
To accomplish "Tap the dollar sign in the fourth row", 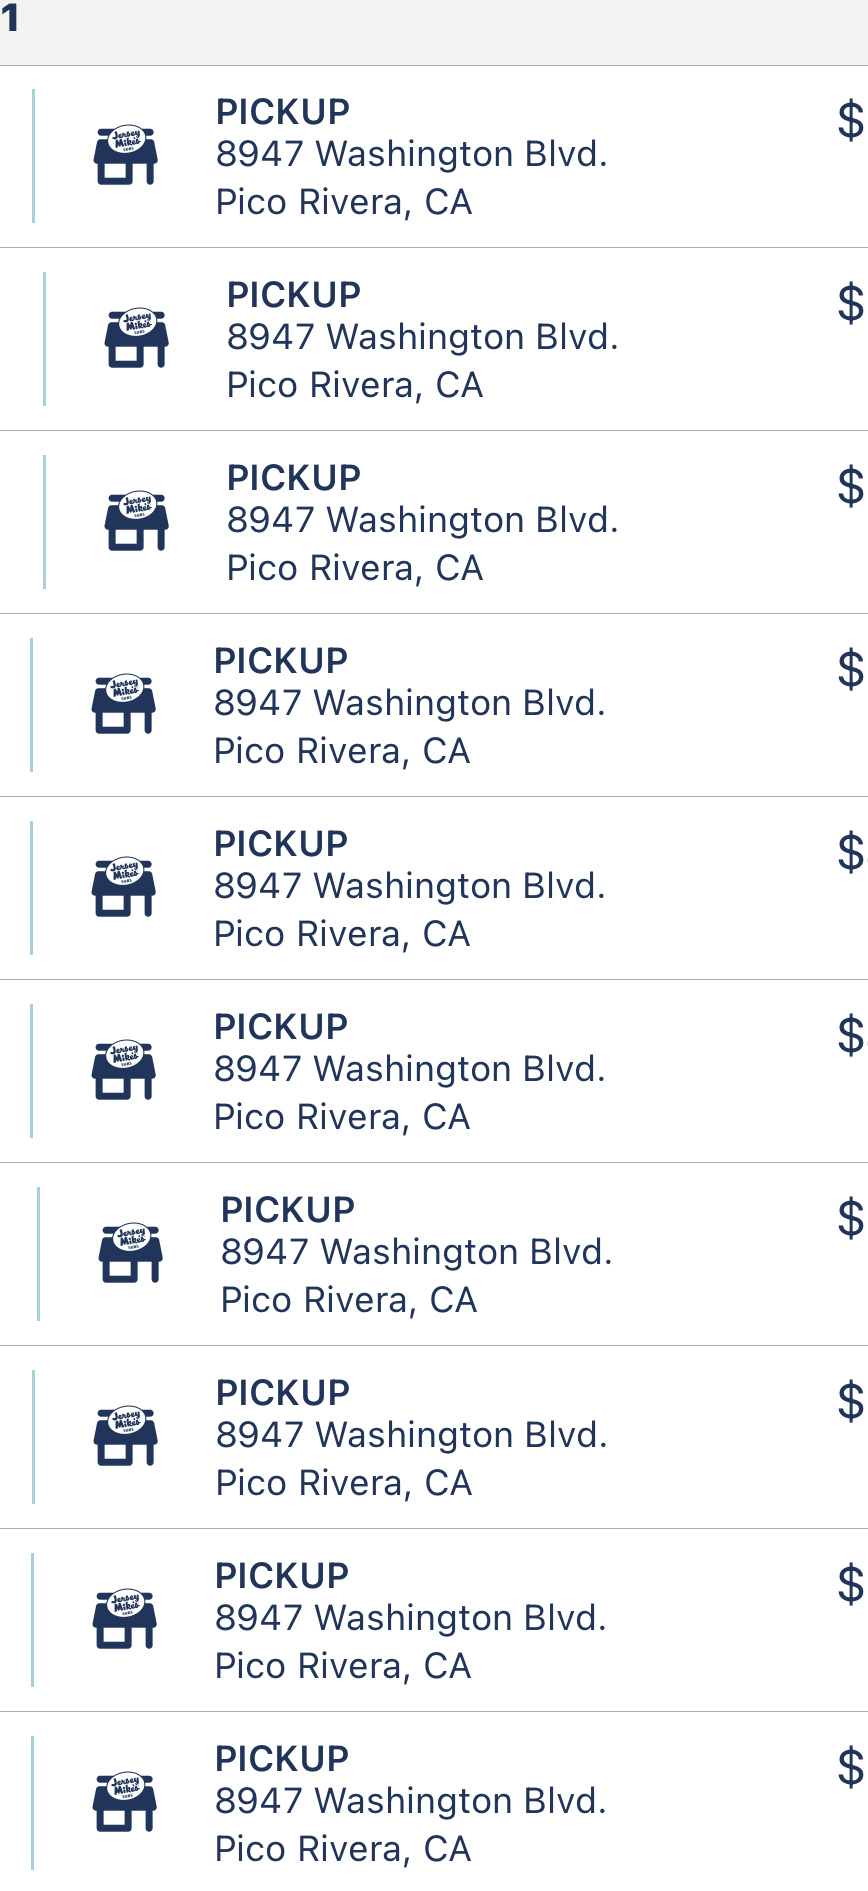I will coord(850,669).
